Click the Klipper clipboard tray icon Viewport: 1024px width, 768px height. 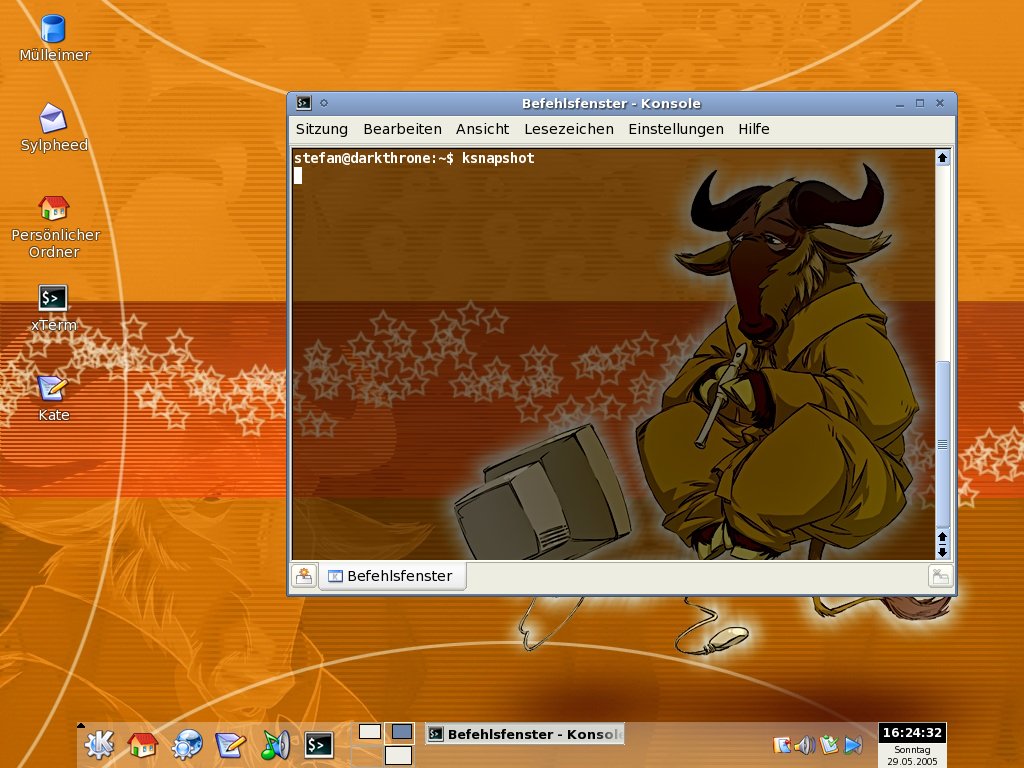click(x=782, y=745)
